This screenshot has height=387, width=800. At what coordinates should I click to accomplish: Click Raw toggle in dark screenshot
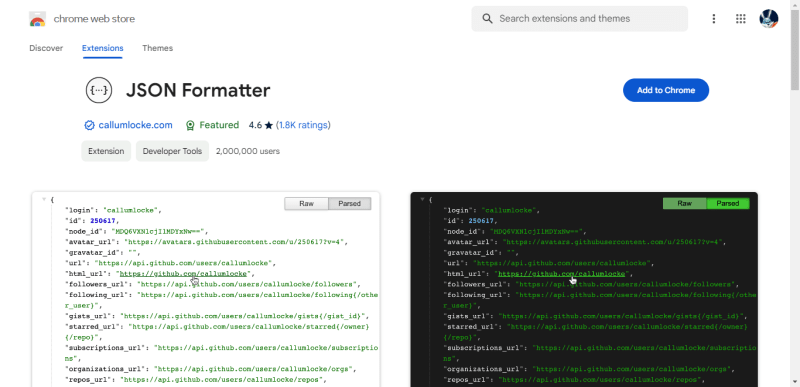[x=684, y=203]
